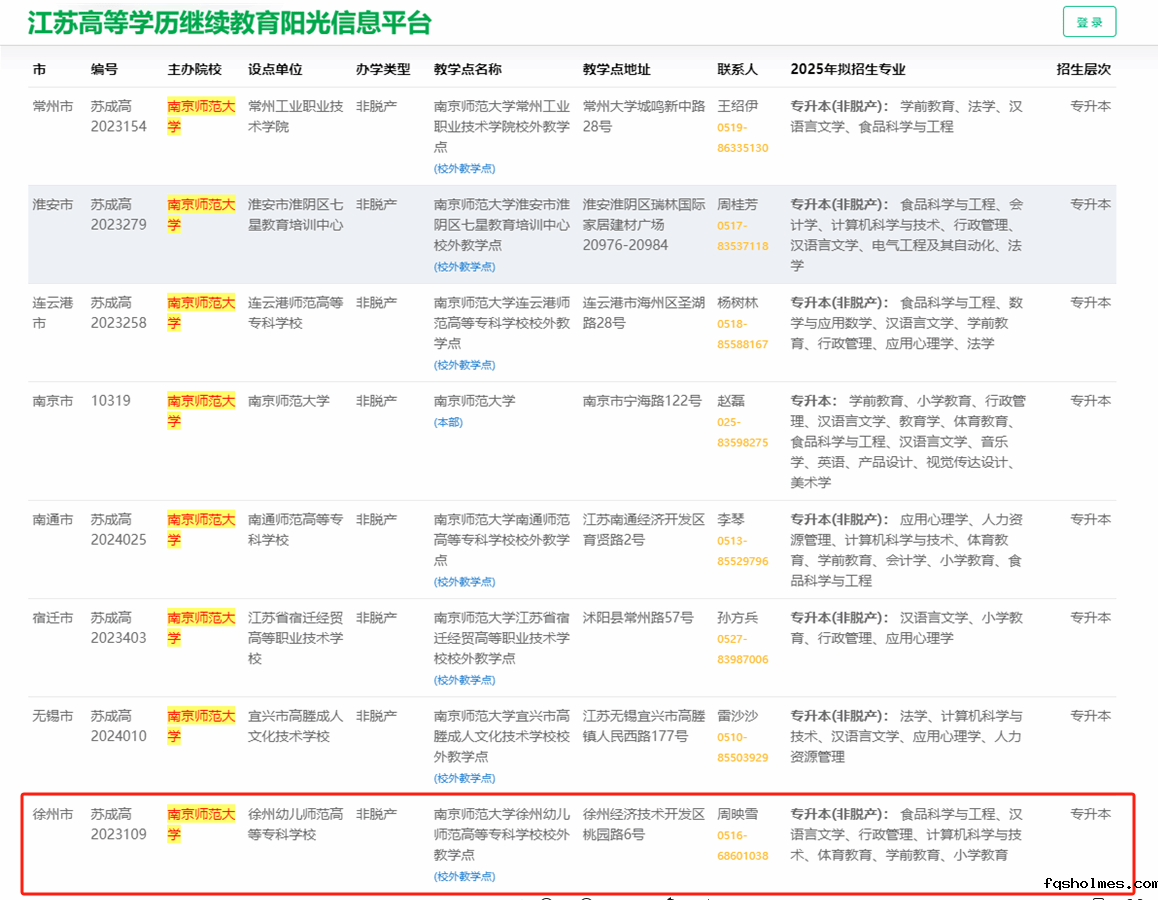Click phone number 0516-68601038 for 周映雪

pos(742,846)
